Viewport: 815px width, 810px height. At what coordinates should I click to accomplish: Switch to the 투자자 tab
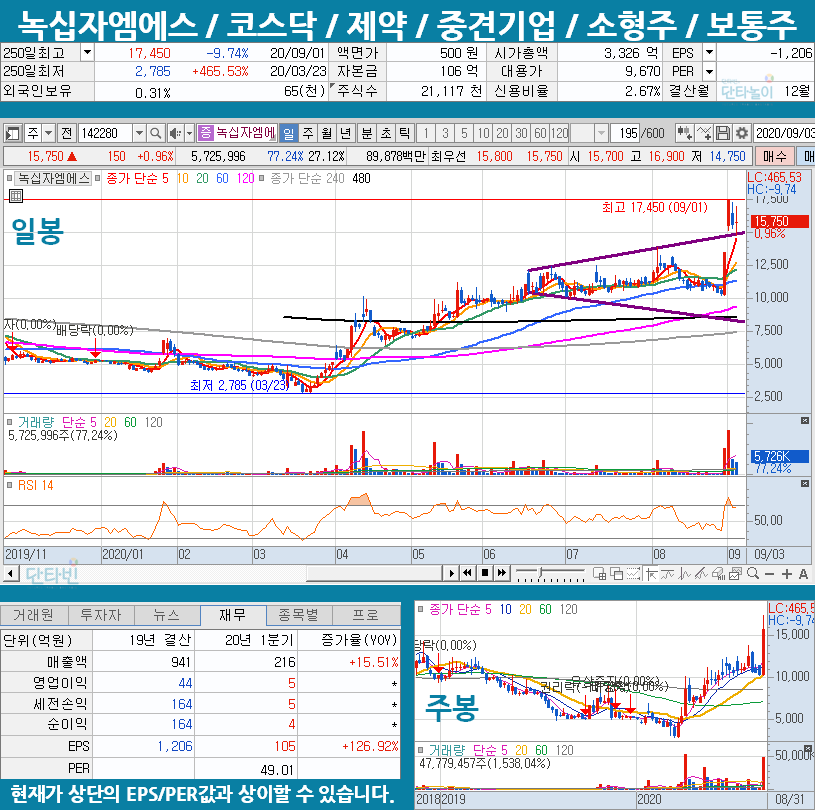coord(100,615)
